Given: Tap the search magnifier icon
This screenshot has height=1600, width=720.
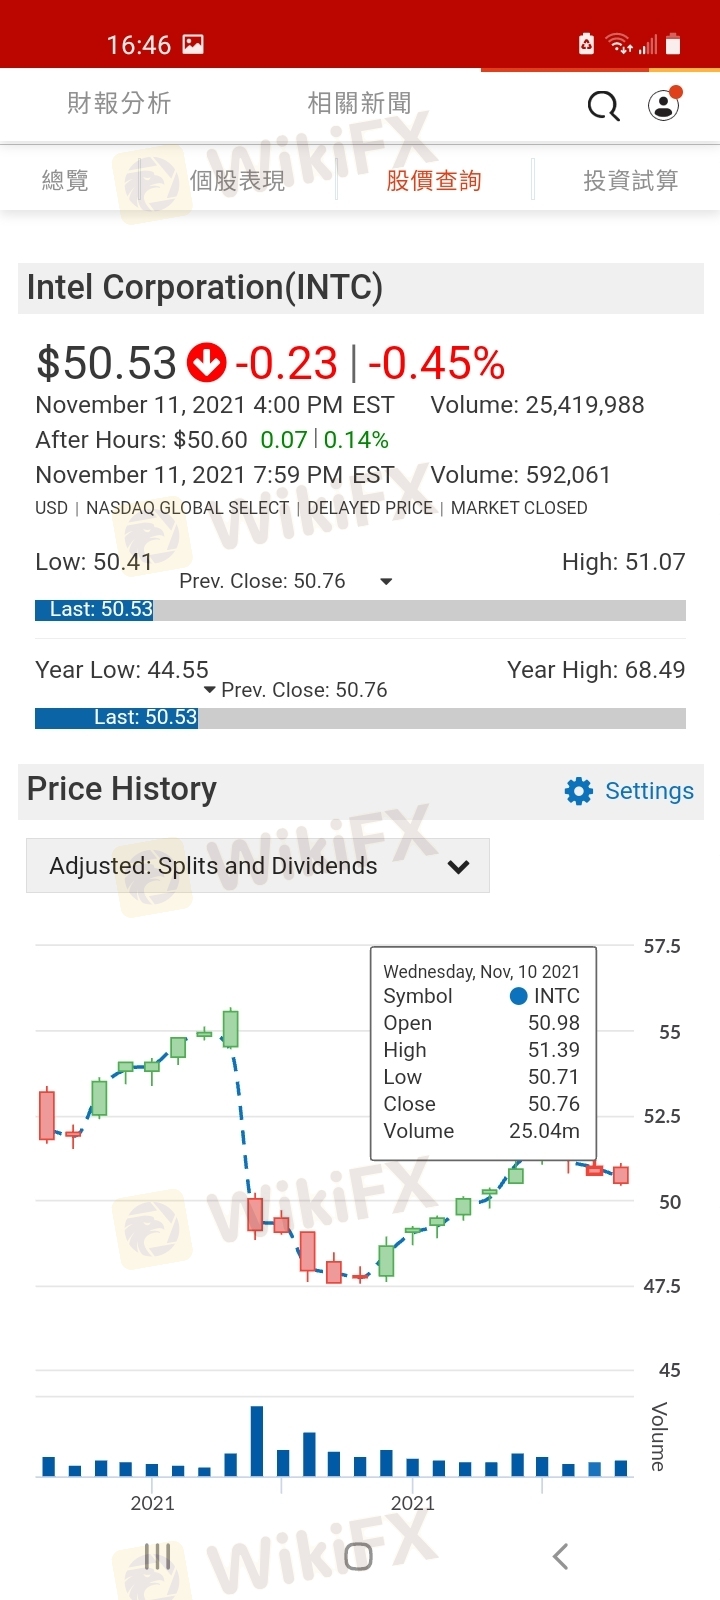Looking at the screenshot, I should coord(603,105).
